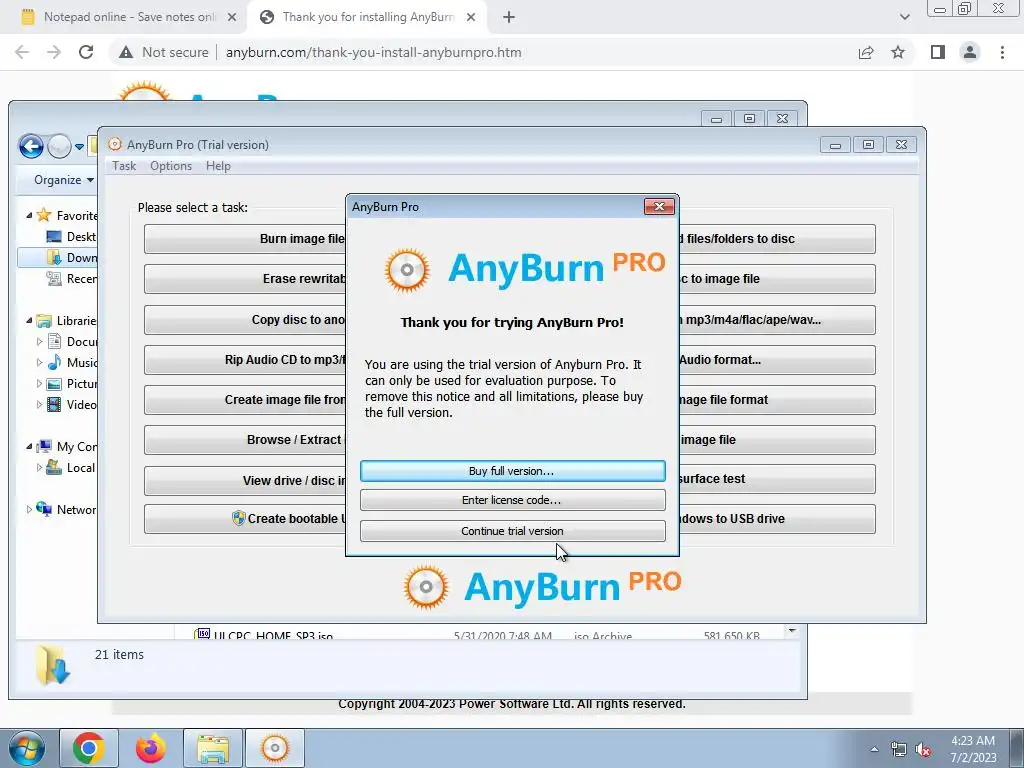Click Copy disc to another disc button
Image resolution: width=1024 pixels, height=768 pixels.
point(245,320)
